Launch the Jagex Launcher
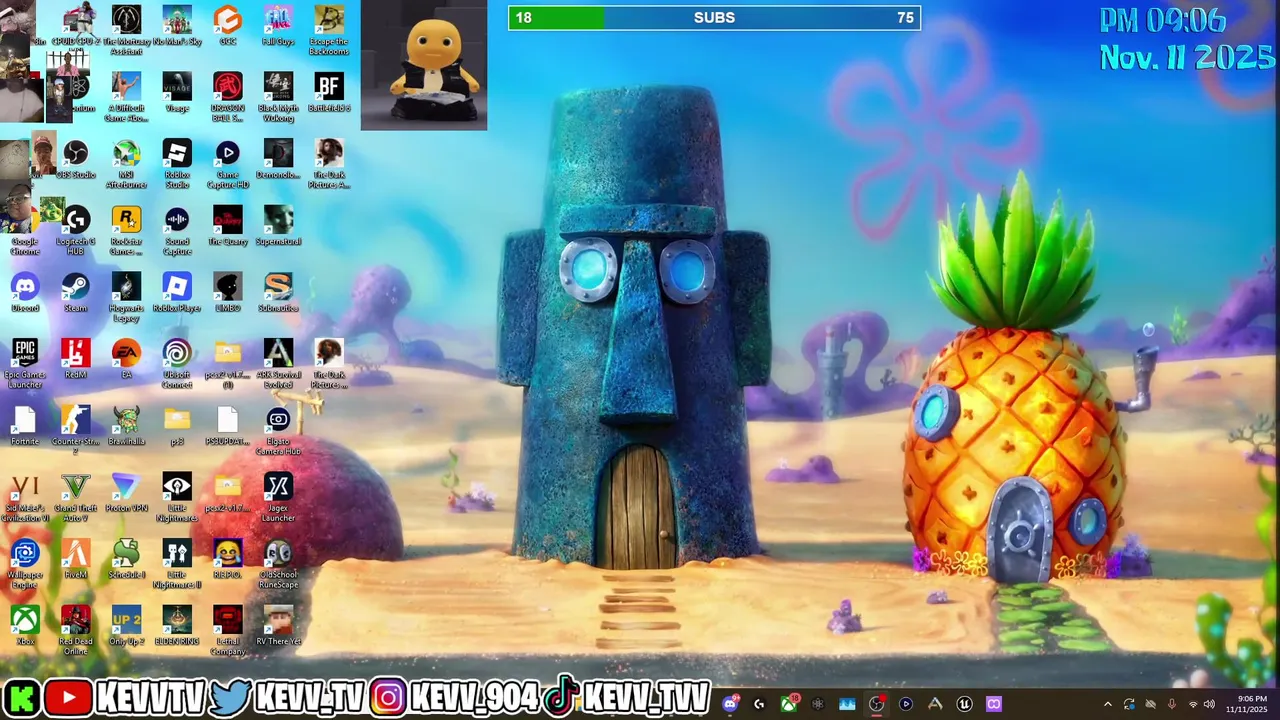The image size is (1280, 720). tap(278, 498)
